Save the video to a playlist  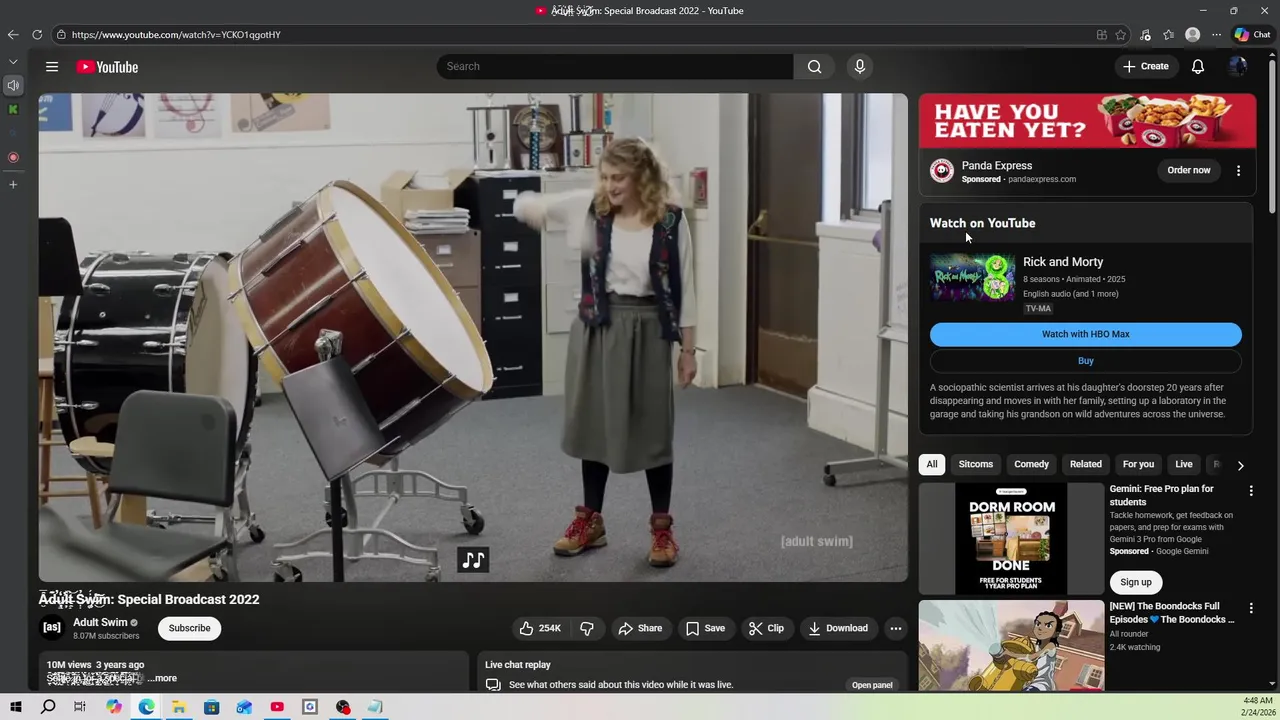point(705,628)
